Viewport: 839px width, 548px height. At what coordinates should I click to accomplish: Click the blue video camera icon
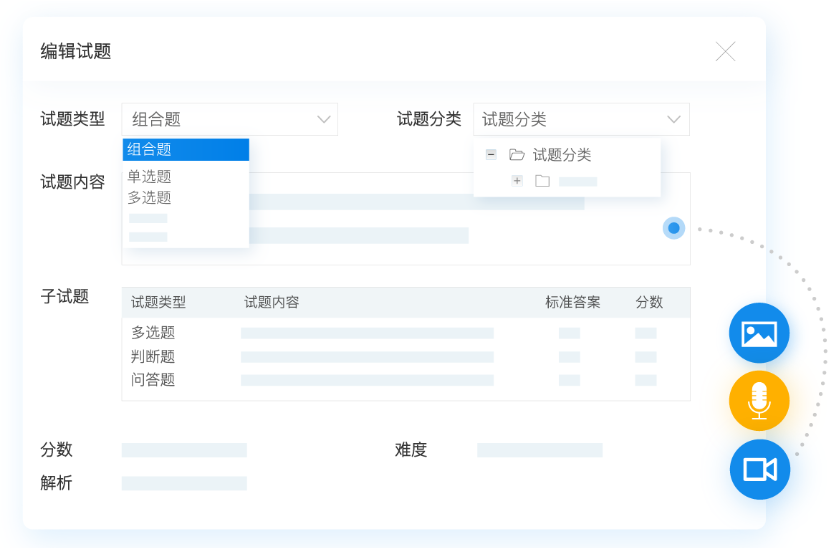pyautogui.click(x=759, y=469)
